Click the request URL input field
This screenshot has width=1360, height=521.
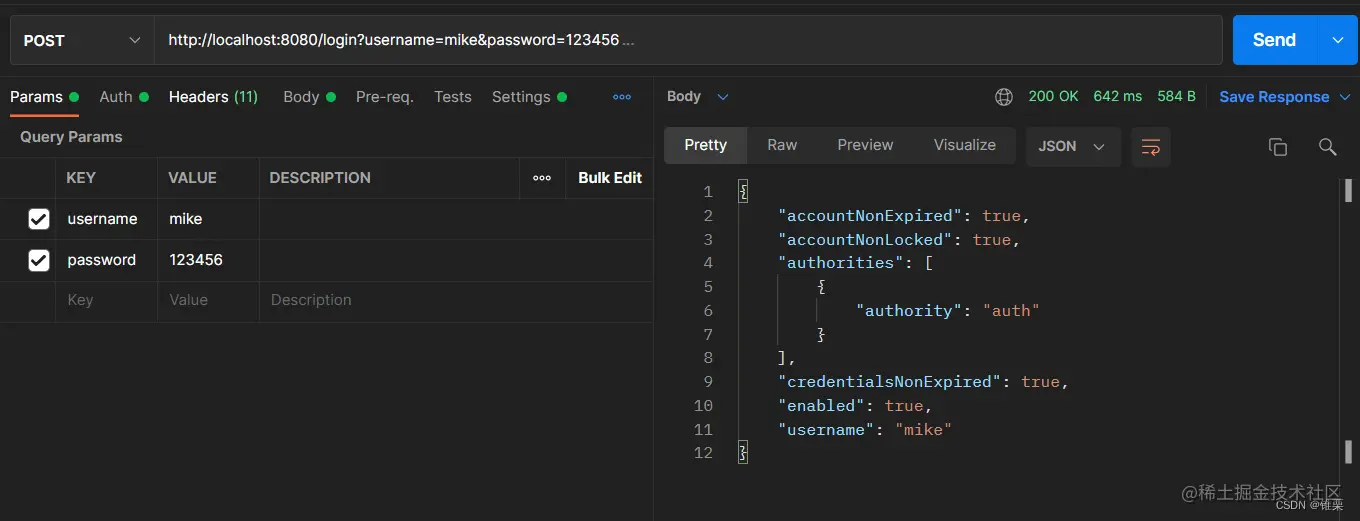(x=690, y=40)
